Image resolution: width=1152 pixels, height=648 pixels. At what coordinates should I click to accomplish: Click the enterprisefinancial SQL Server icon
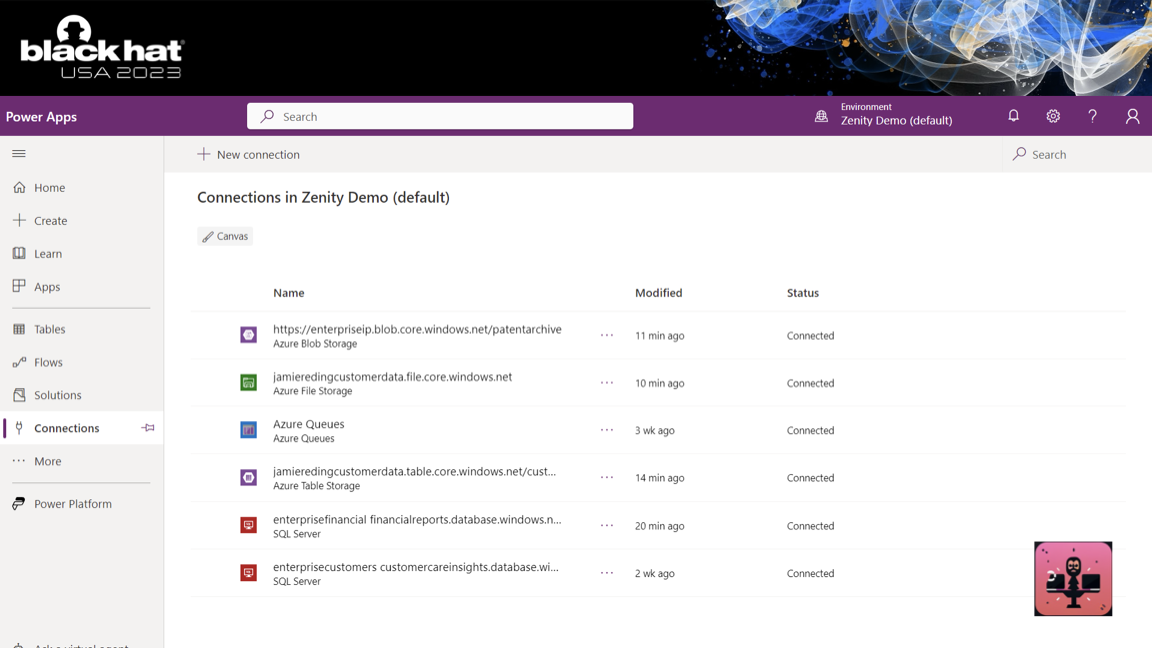point(248,525)
